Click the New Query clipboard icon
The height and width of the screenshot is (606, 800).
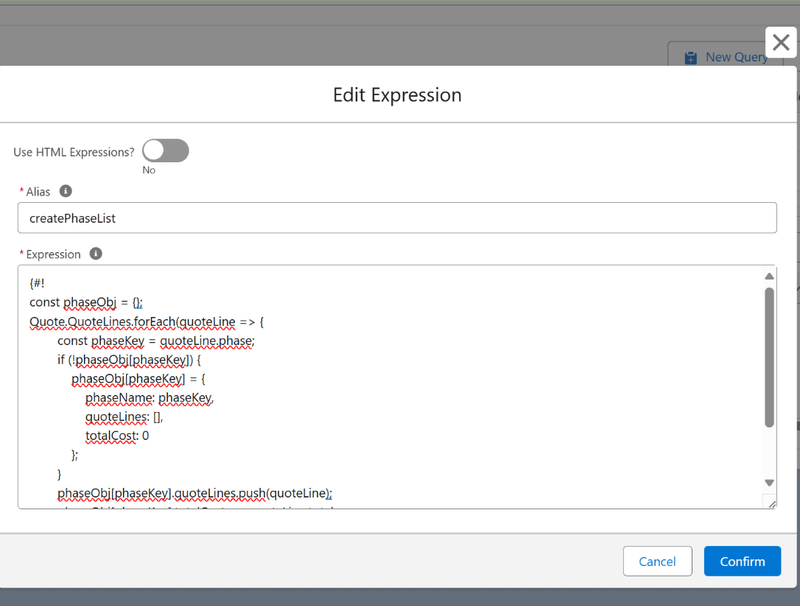coord(691,58)
